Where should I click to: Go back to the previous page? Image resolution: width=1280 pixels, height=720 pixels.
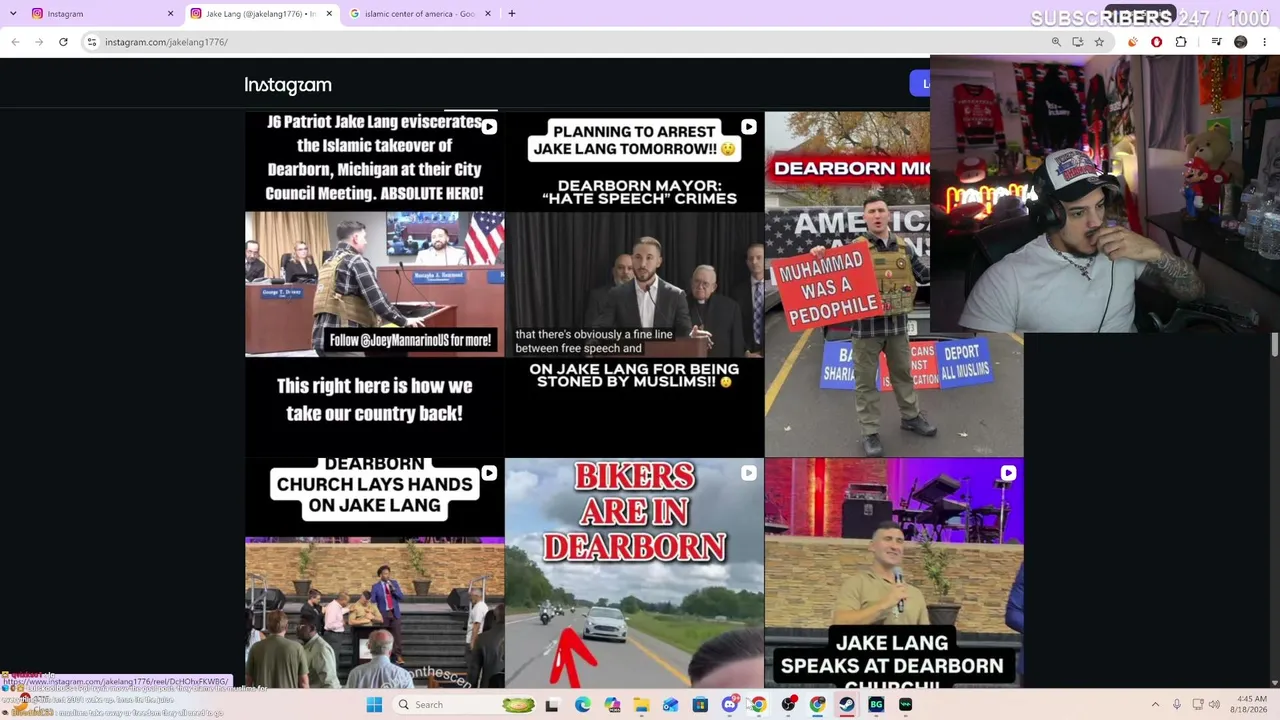[x=15, y=42]
